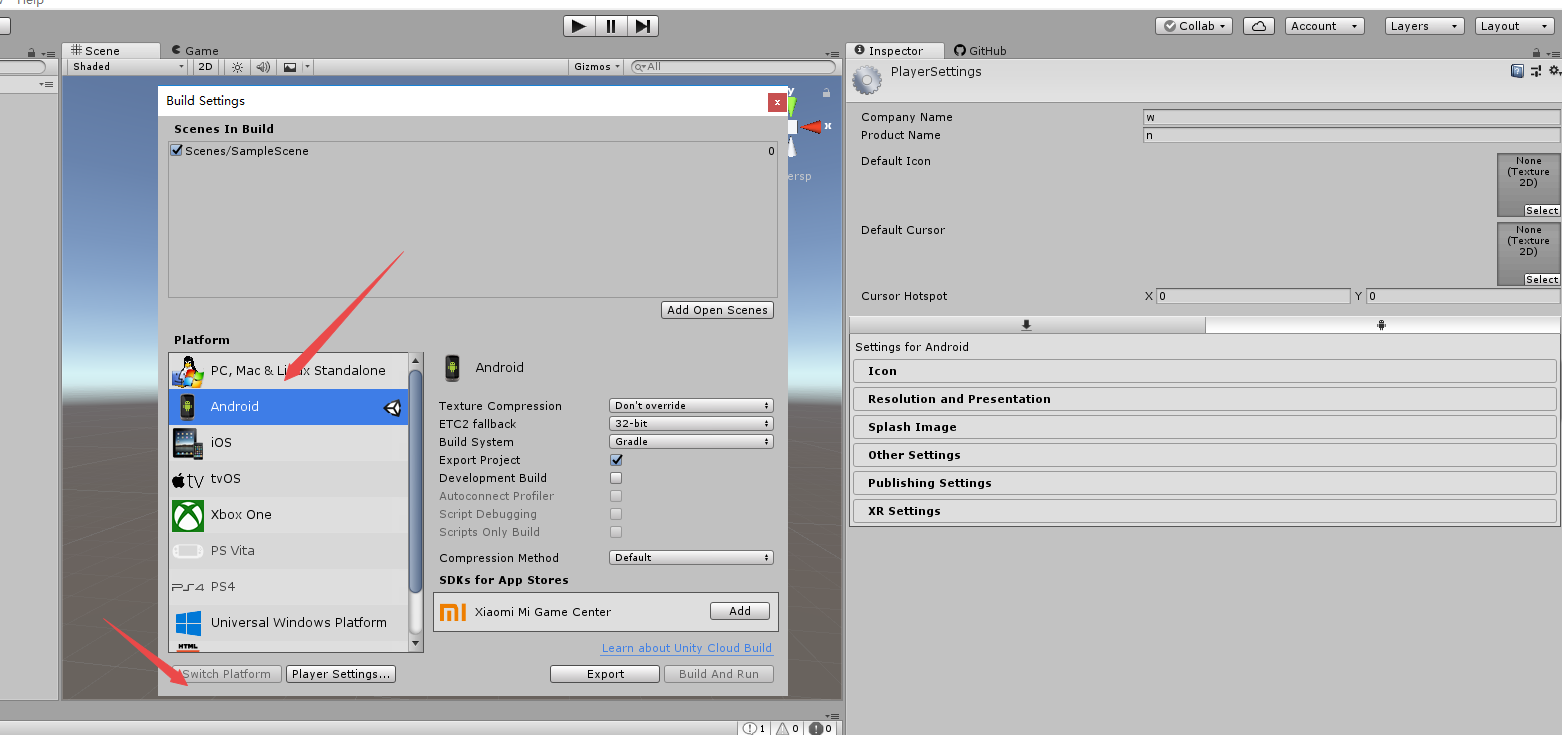Image resolution: width=1562 pixels, height=735 pixels.
Task: Open the Account dropdown
Action: coord(1324,26)
